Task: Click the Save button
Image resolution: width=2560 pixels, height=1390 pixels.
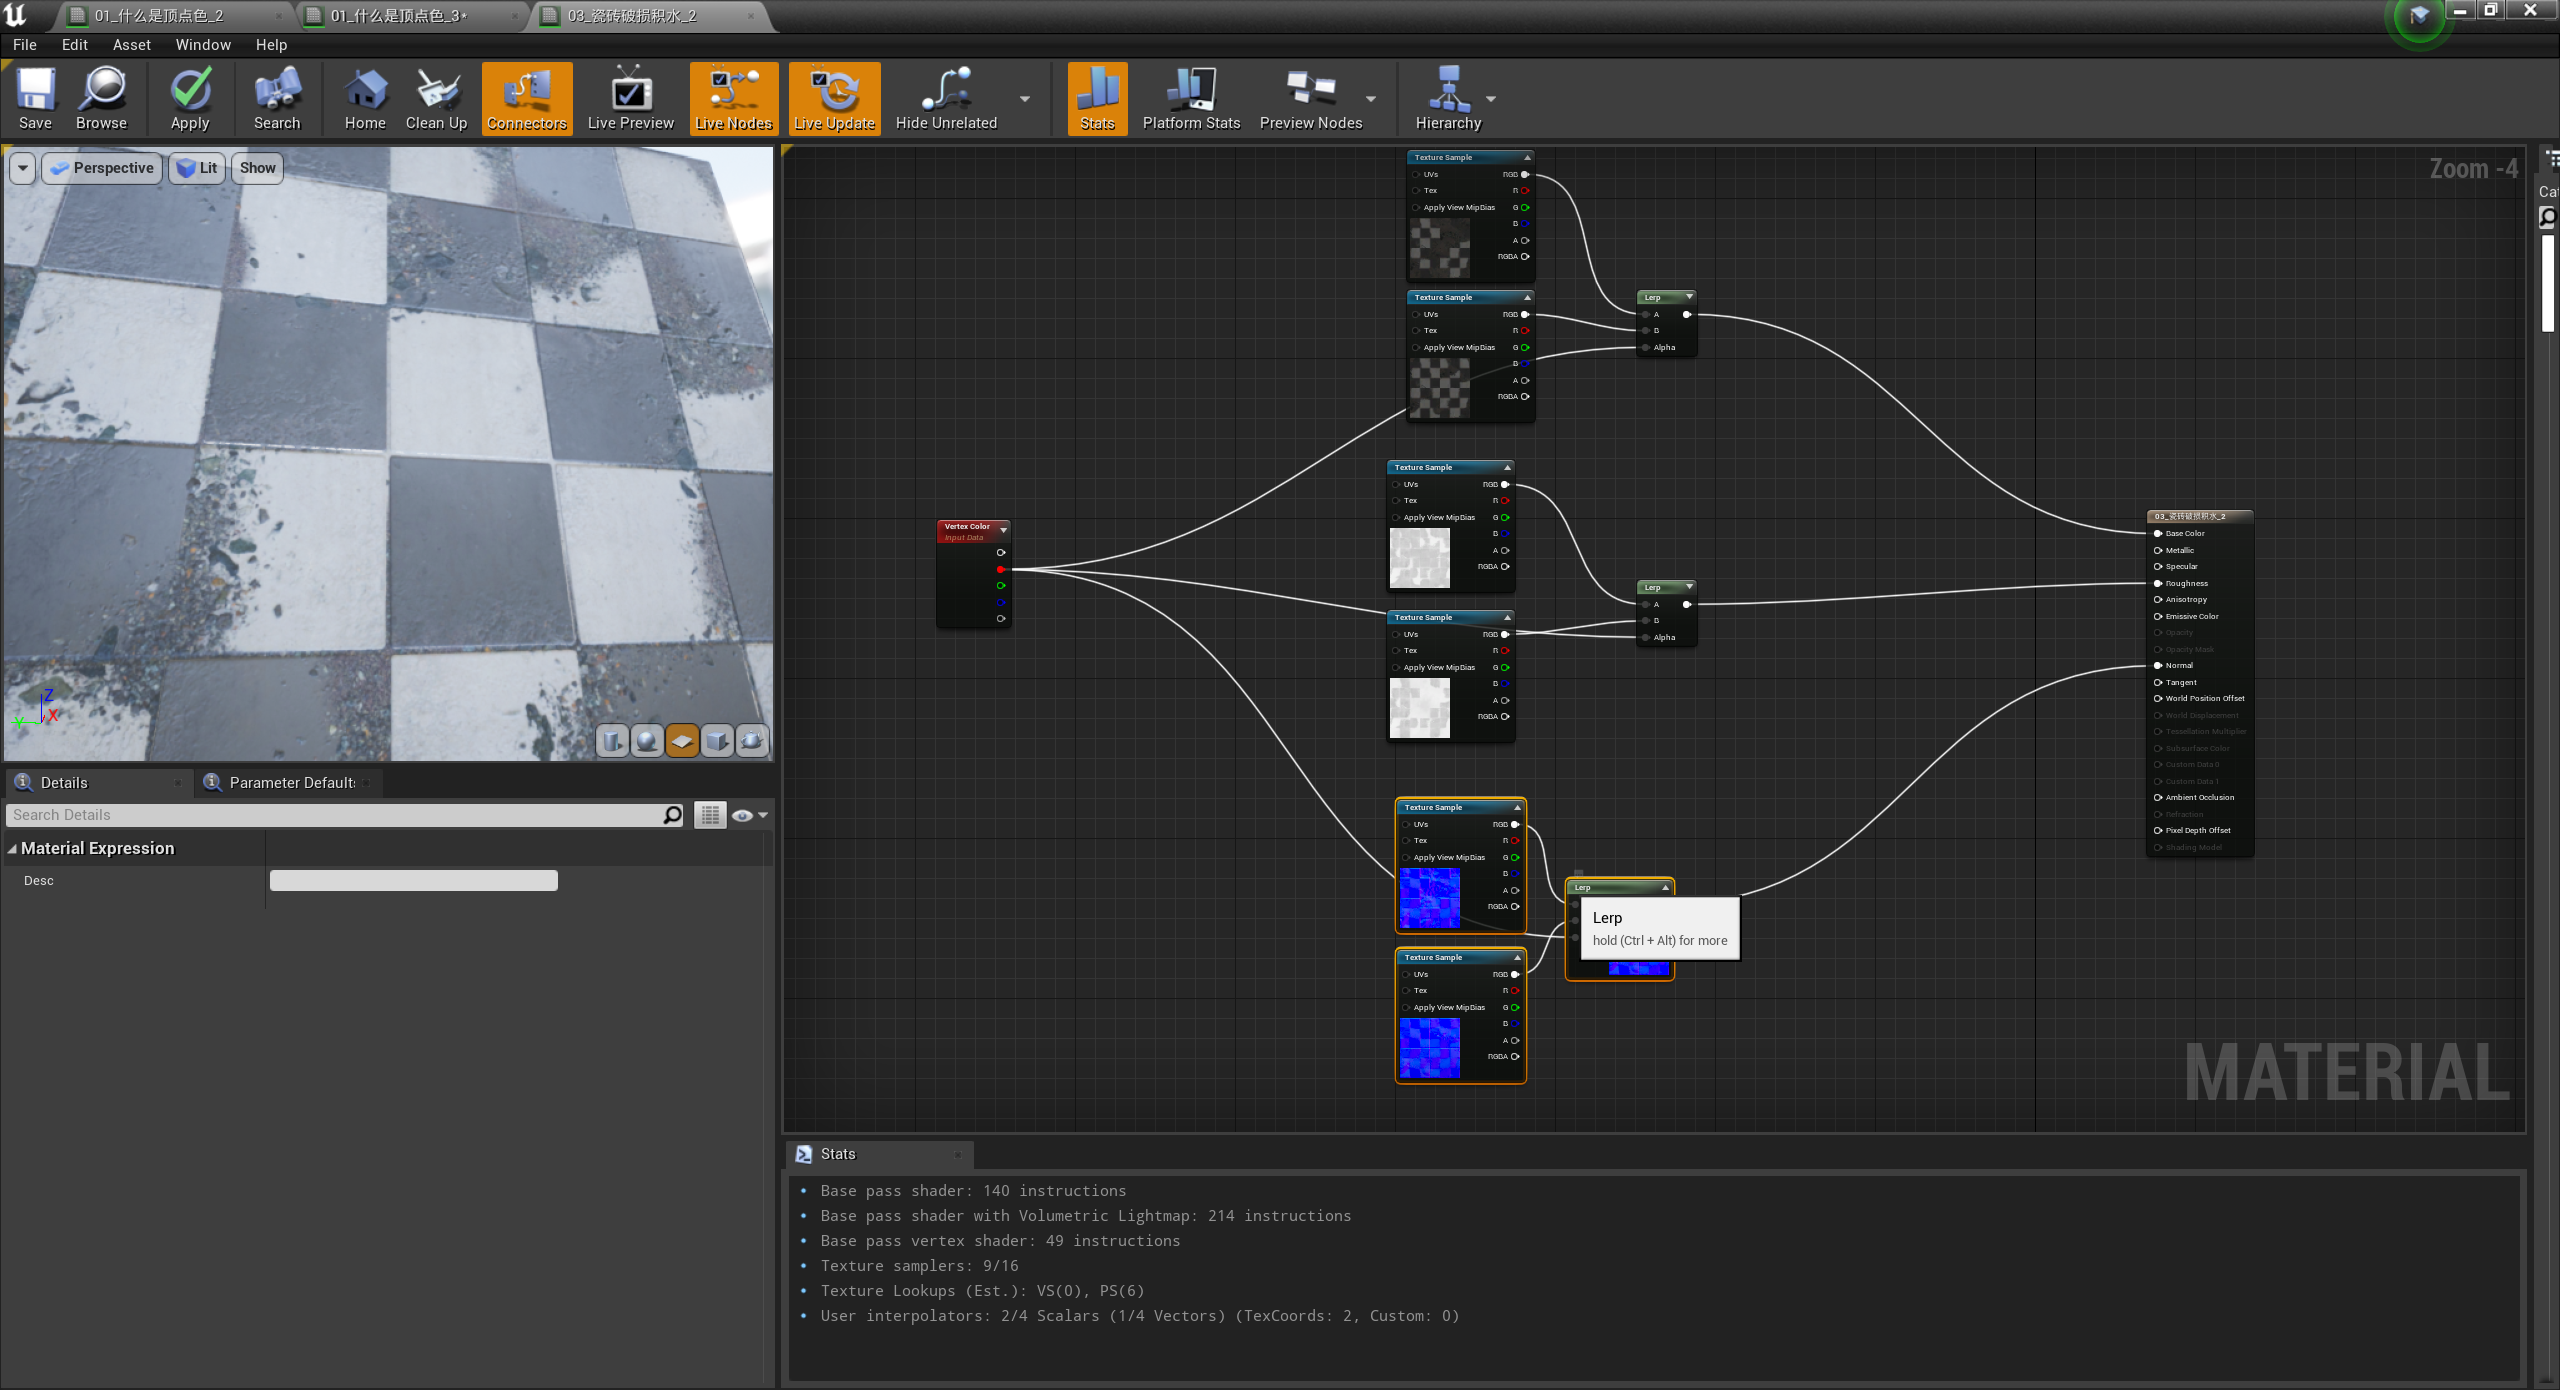Action: [x=35, y=97]
